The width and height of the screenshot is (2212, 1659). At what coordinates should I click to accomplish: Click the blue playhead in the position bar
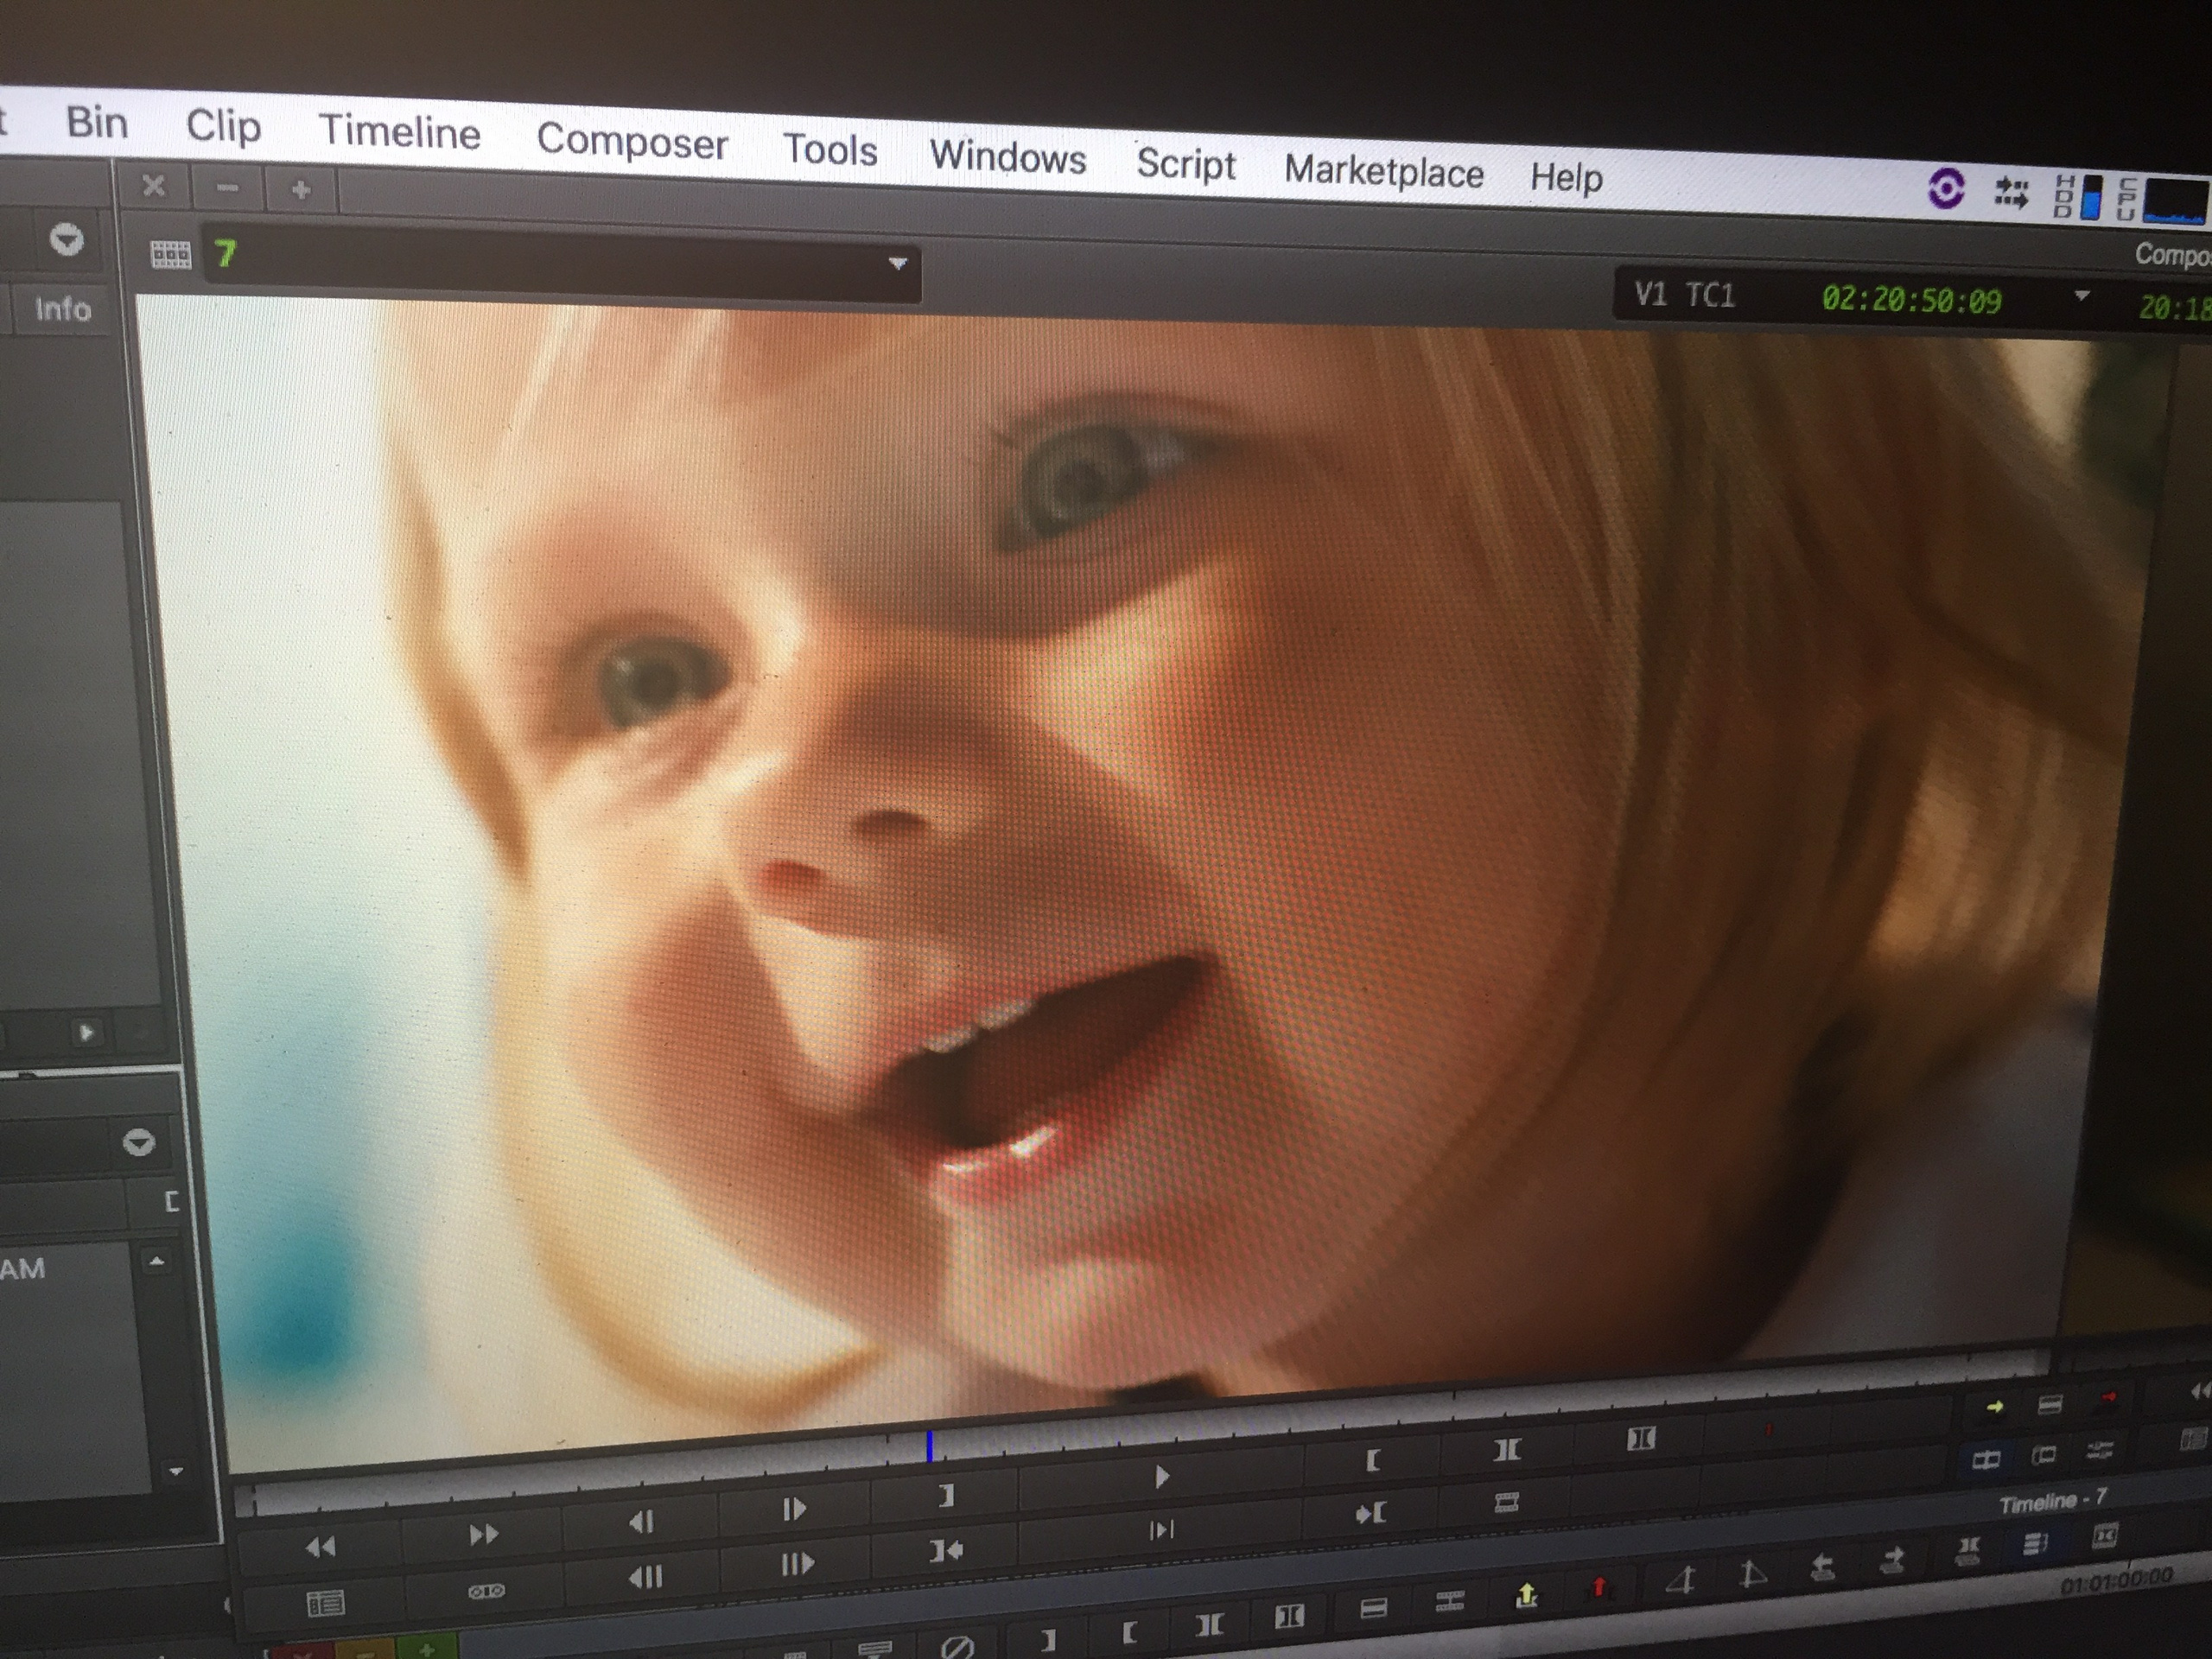pos(929,1446)
